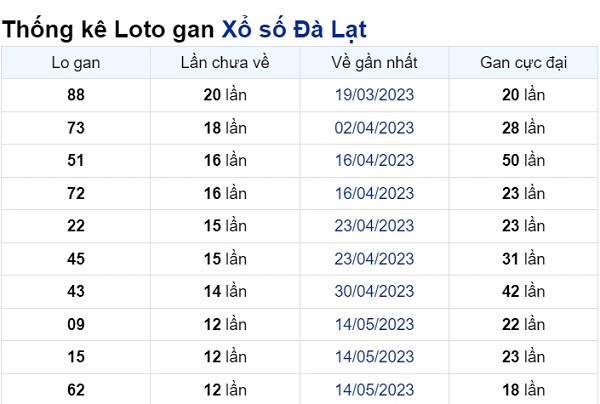600x404 pixels.
Task: Open date 23/04/2023 in row 45
Action: (x=374, y=259)
